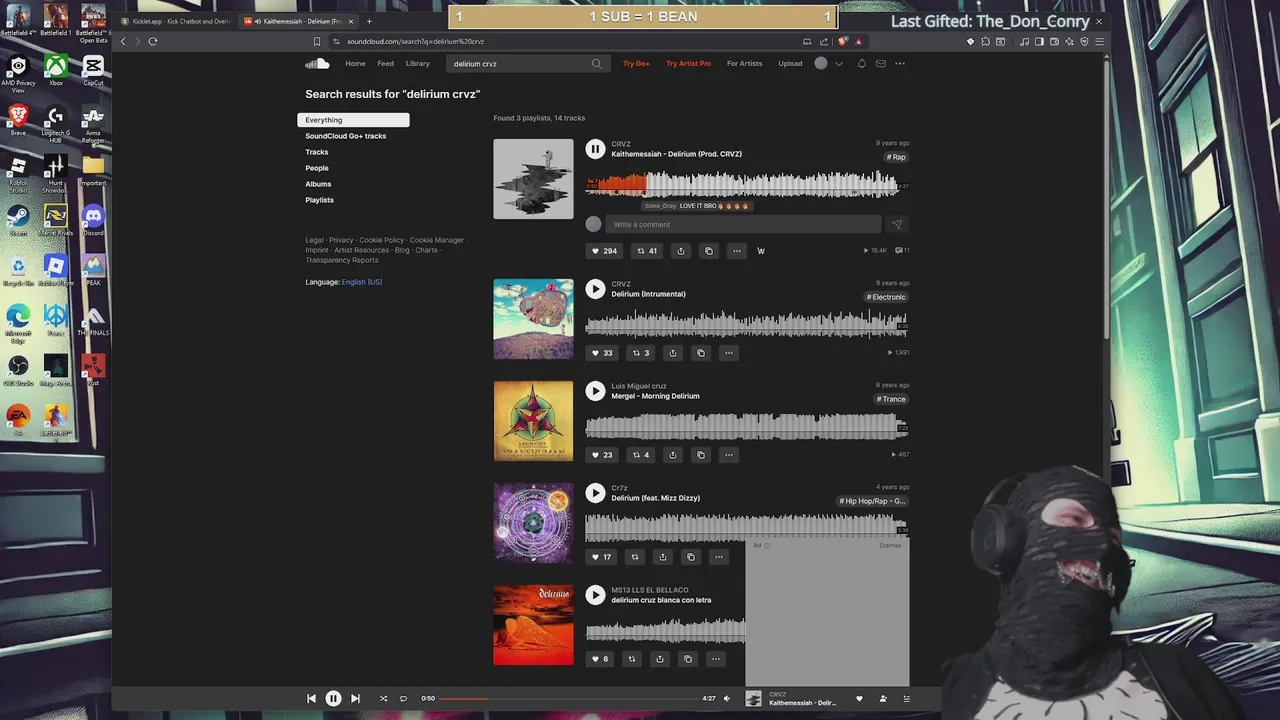Like Delirium (feat. Mizz Dizzy) with 17 likes
The width and height of the screenshot is (1280, 720).
click(x=601, y=557)
